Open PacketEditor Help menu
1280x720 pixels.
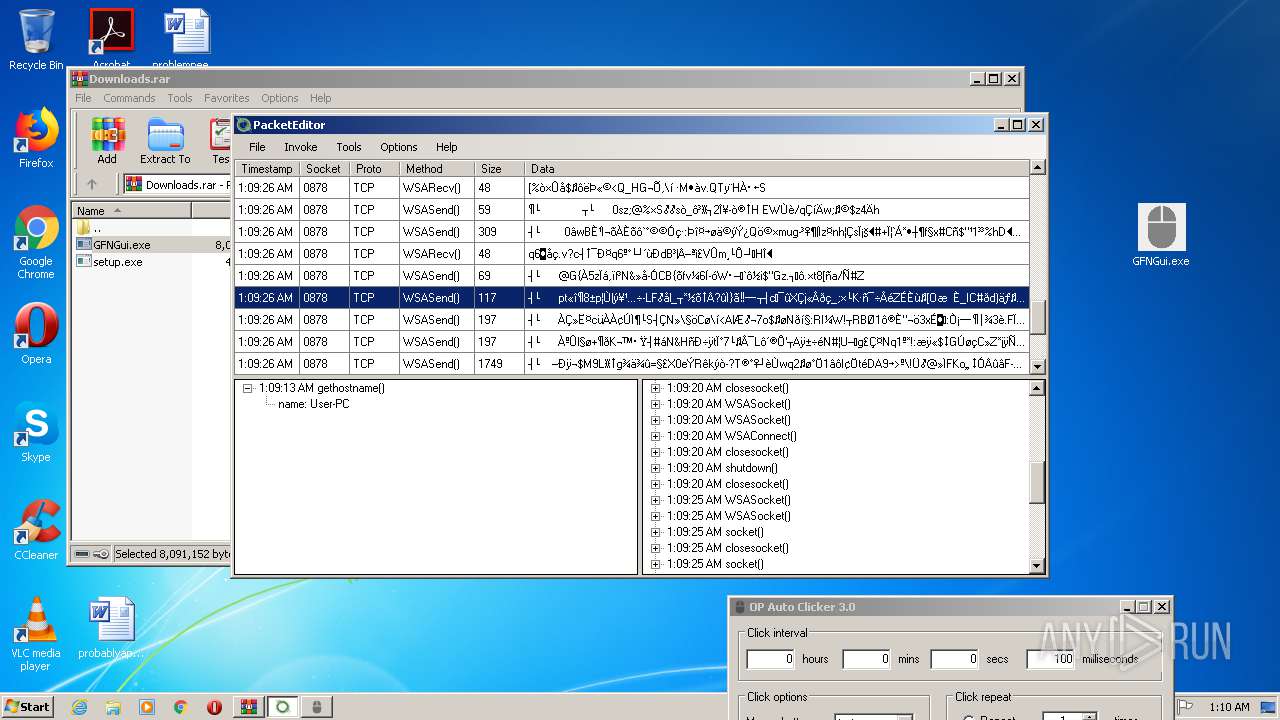[x=446, y=147]
